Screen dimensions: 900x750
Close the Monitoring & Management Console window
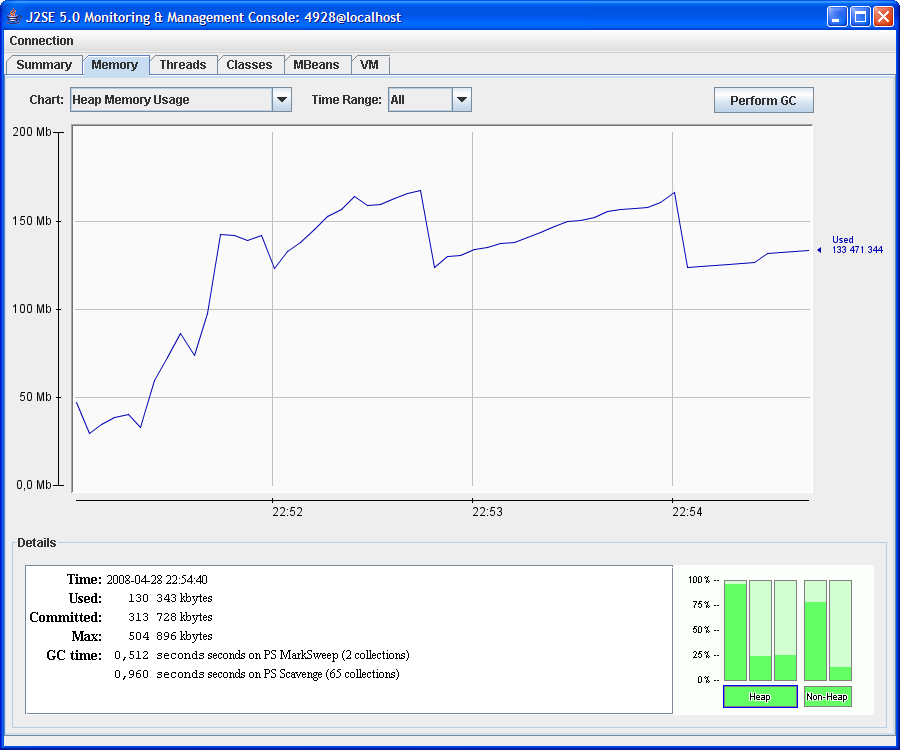point(883,17)
